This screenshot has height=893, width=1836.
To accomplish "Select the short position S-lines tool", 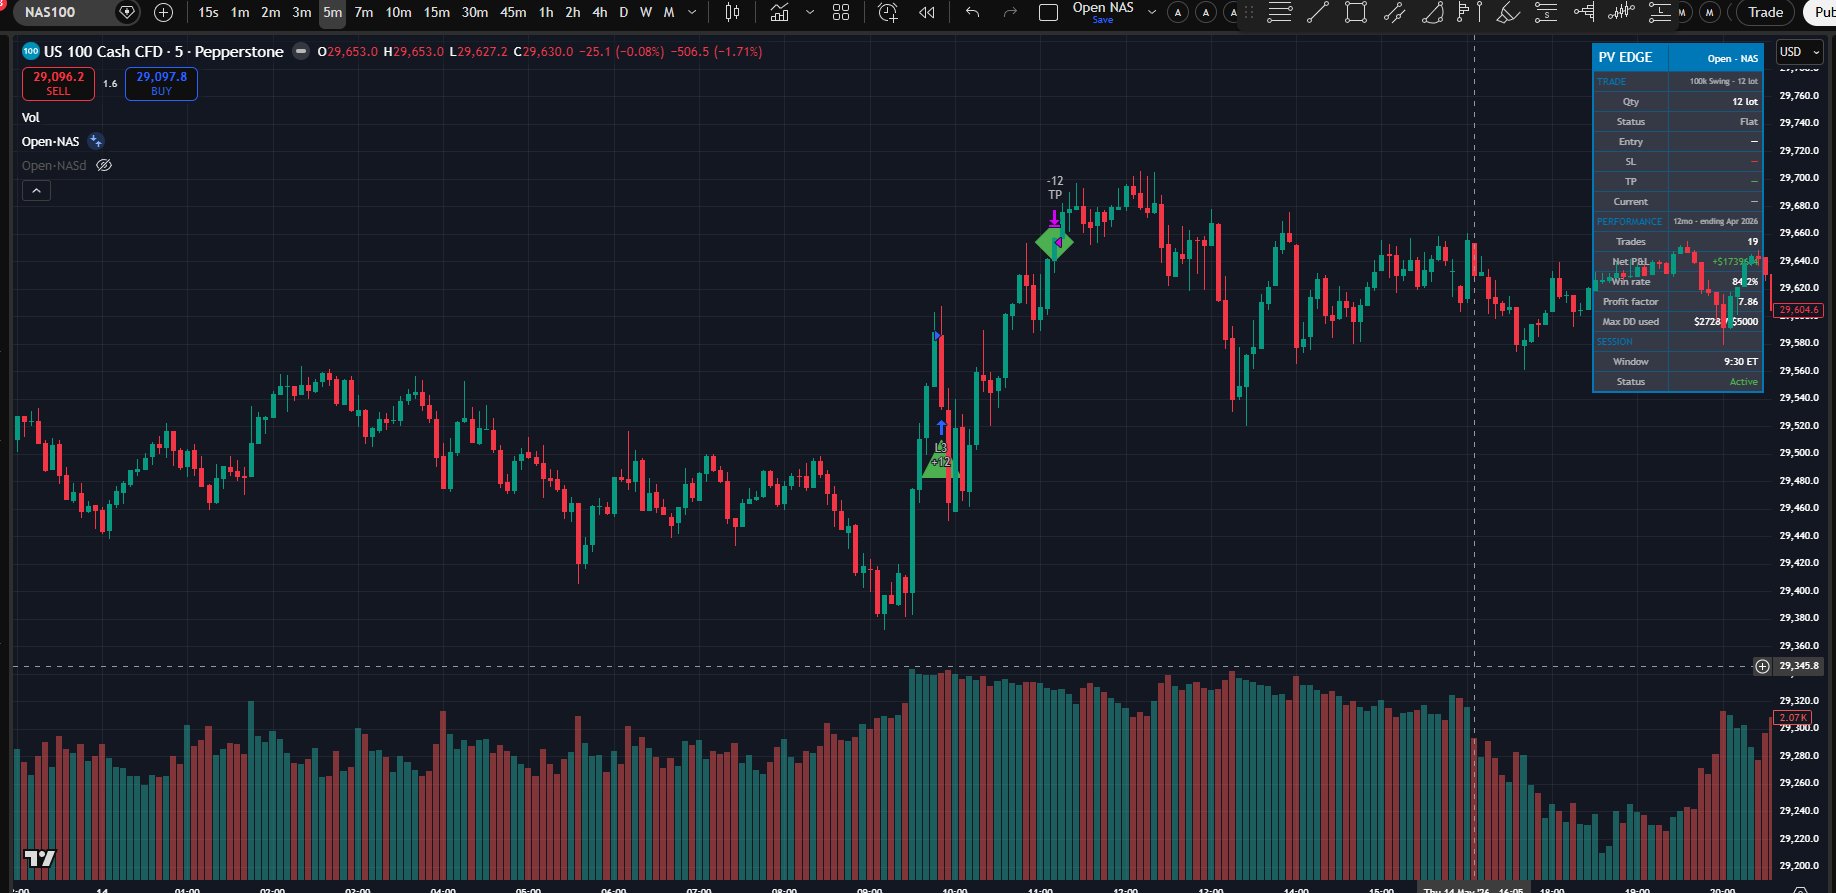I will pyautogui.click(x=1546, y=12).
